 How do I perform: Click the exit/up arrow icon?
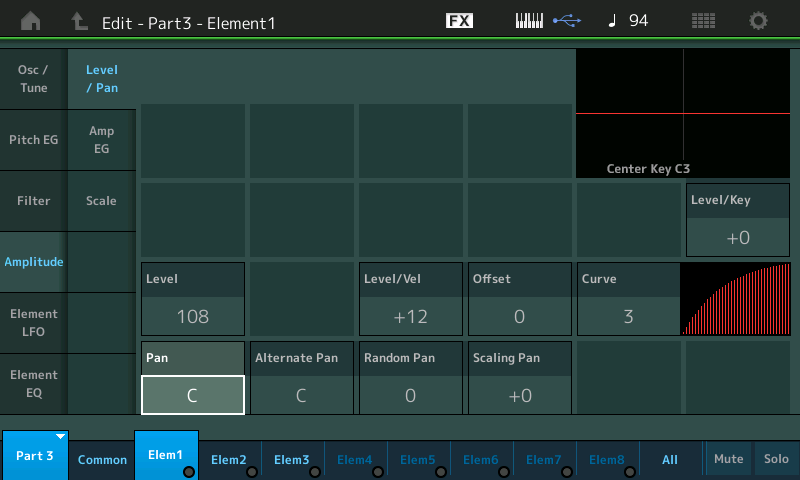(x=78, y=21)
